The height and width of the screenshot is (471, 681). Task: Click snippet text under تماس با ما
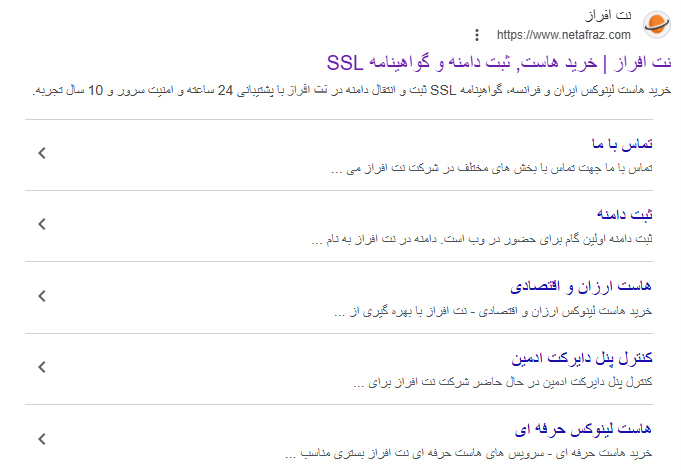pyautogui.click(x=492, y=168)
